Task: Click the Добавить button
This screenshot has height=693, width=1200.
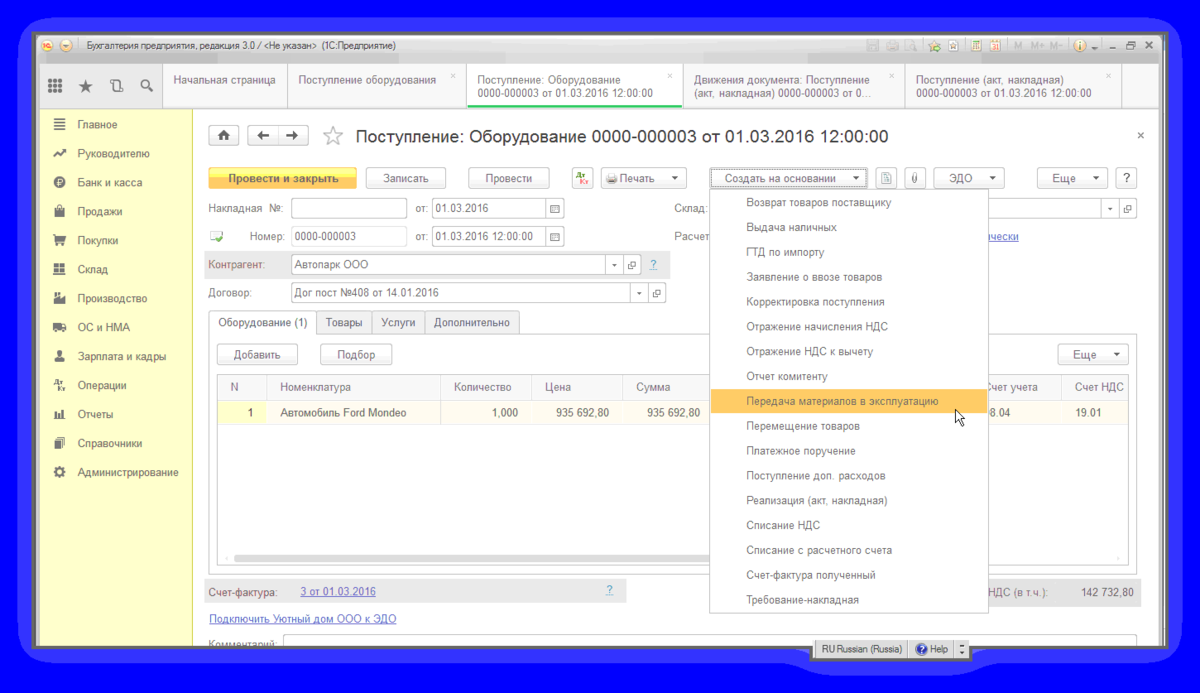Action: point(257,354)
